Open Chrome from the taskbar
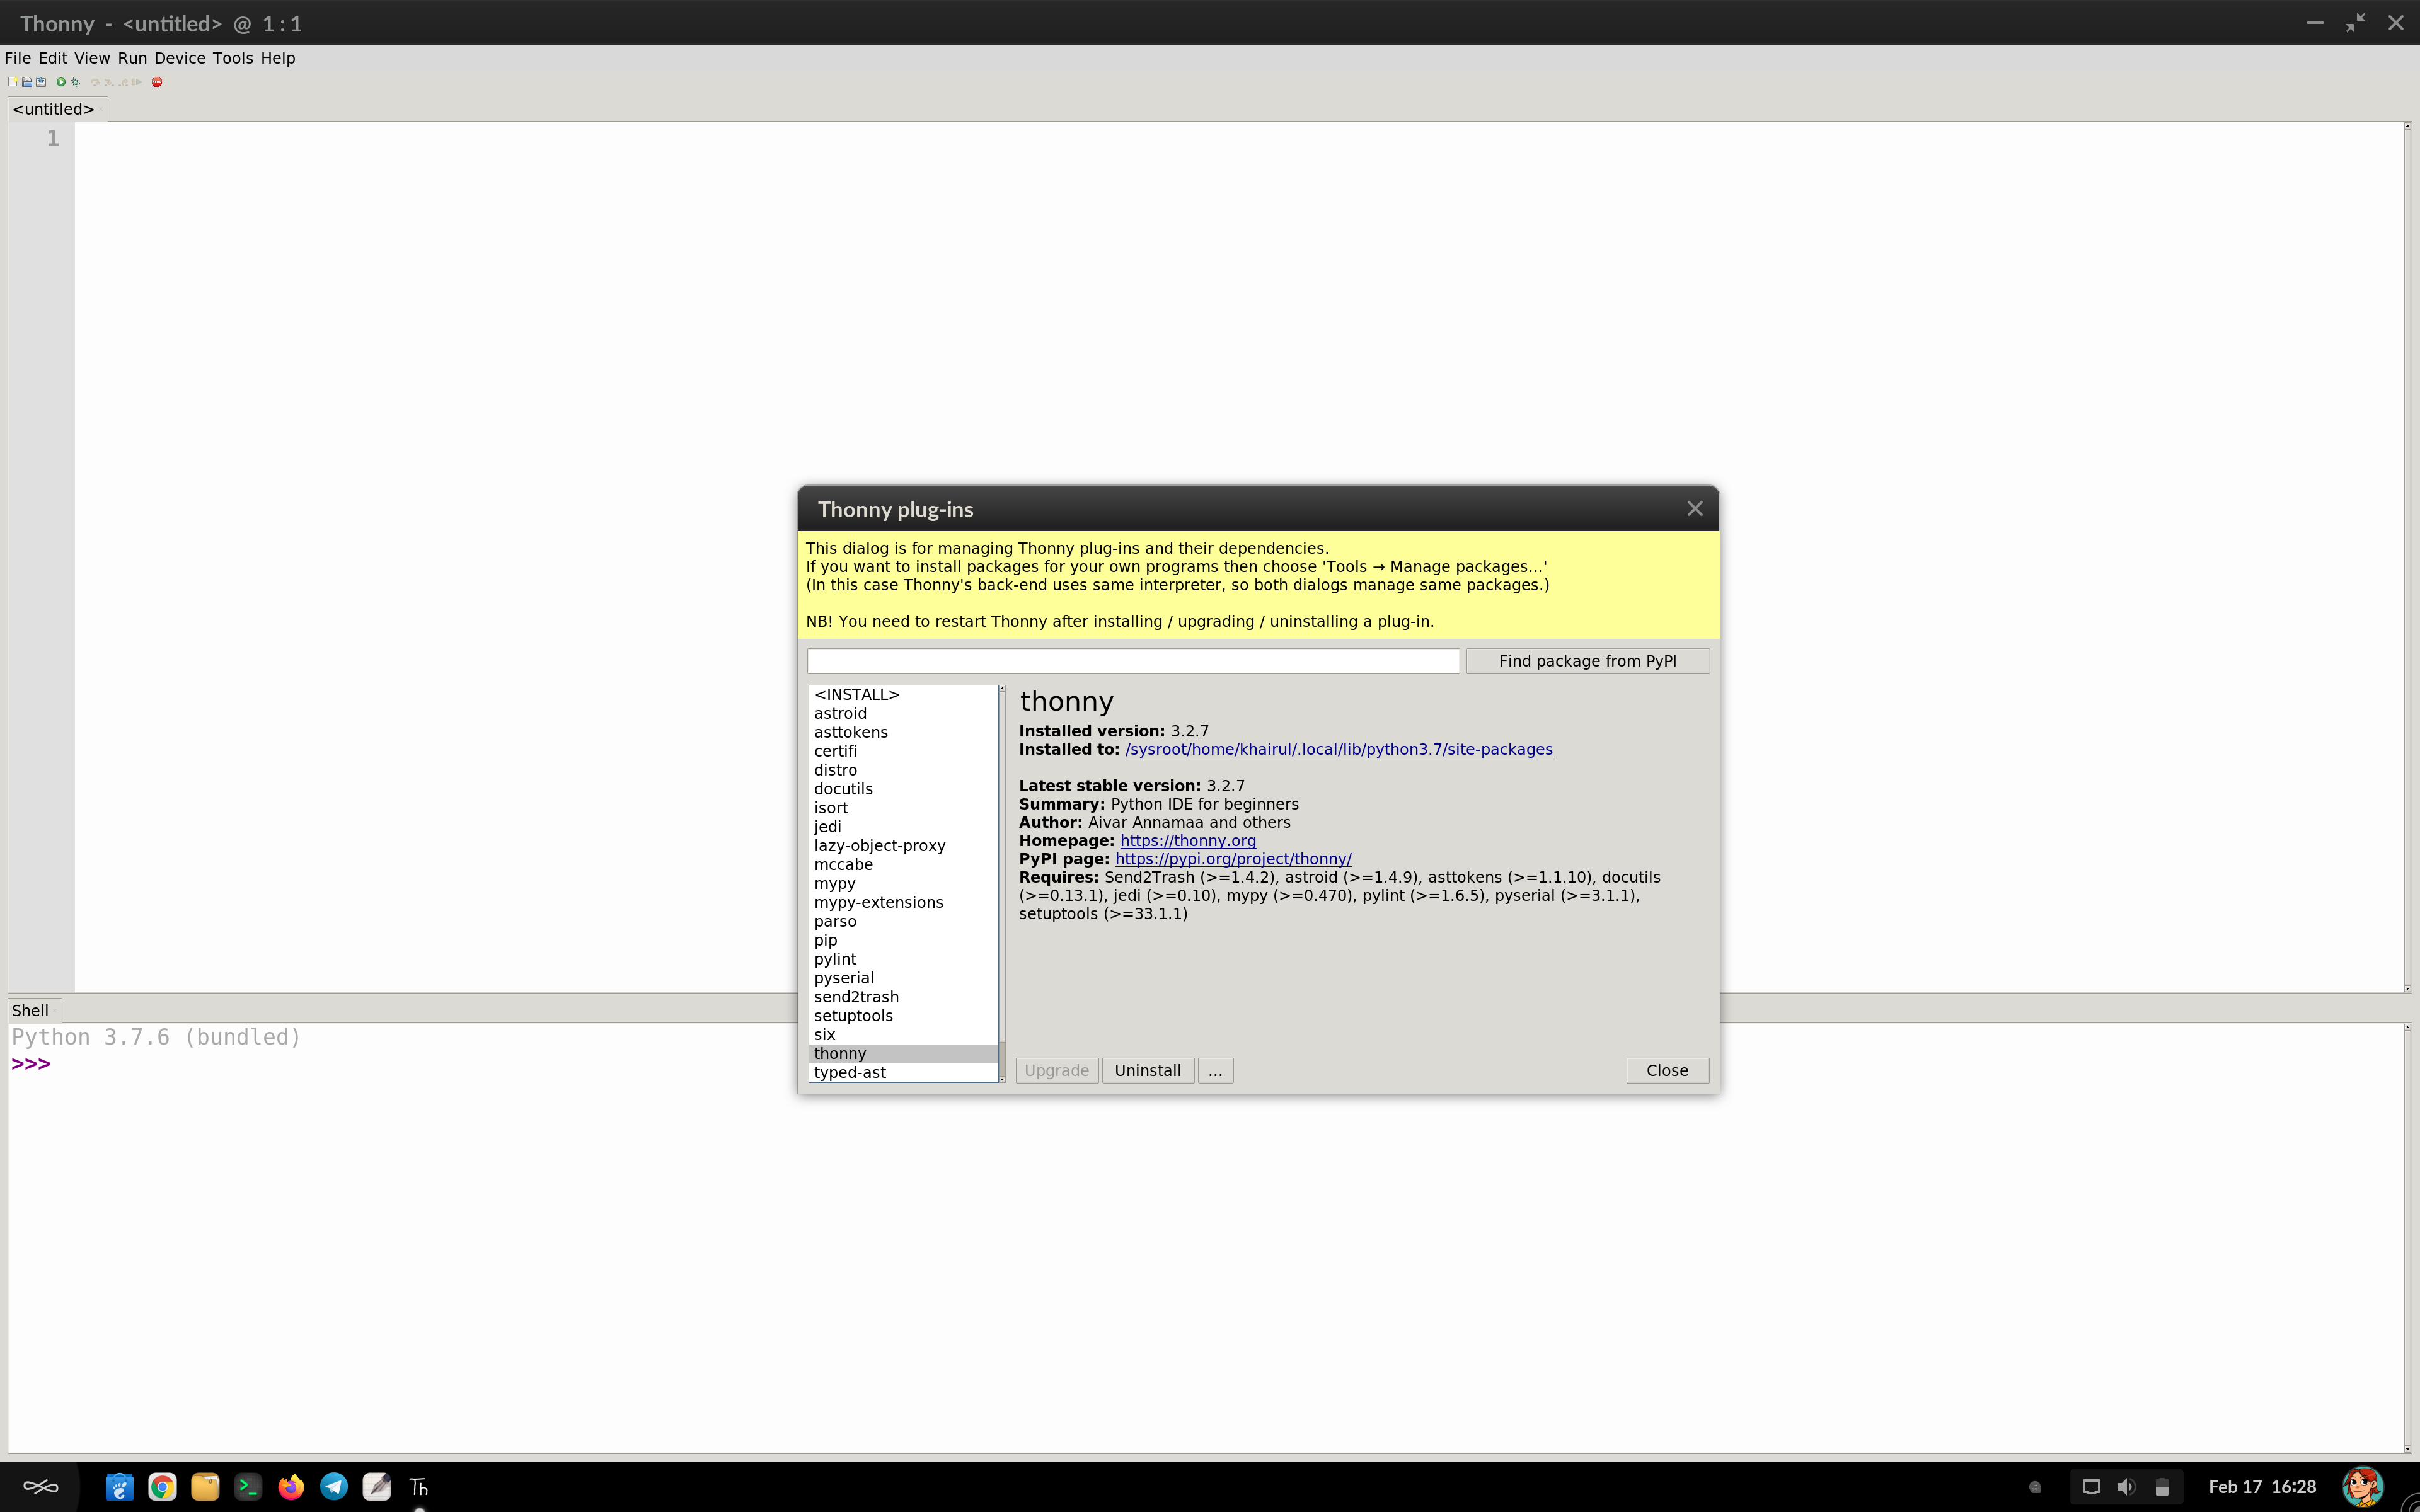 (x=162, y=1487)
